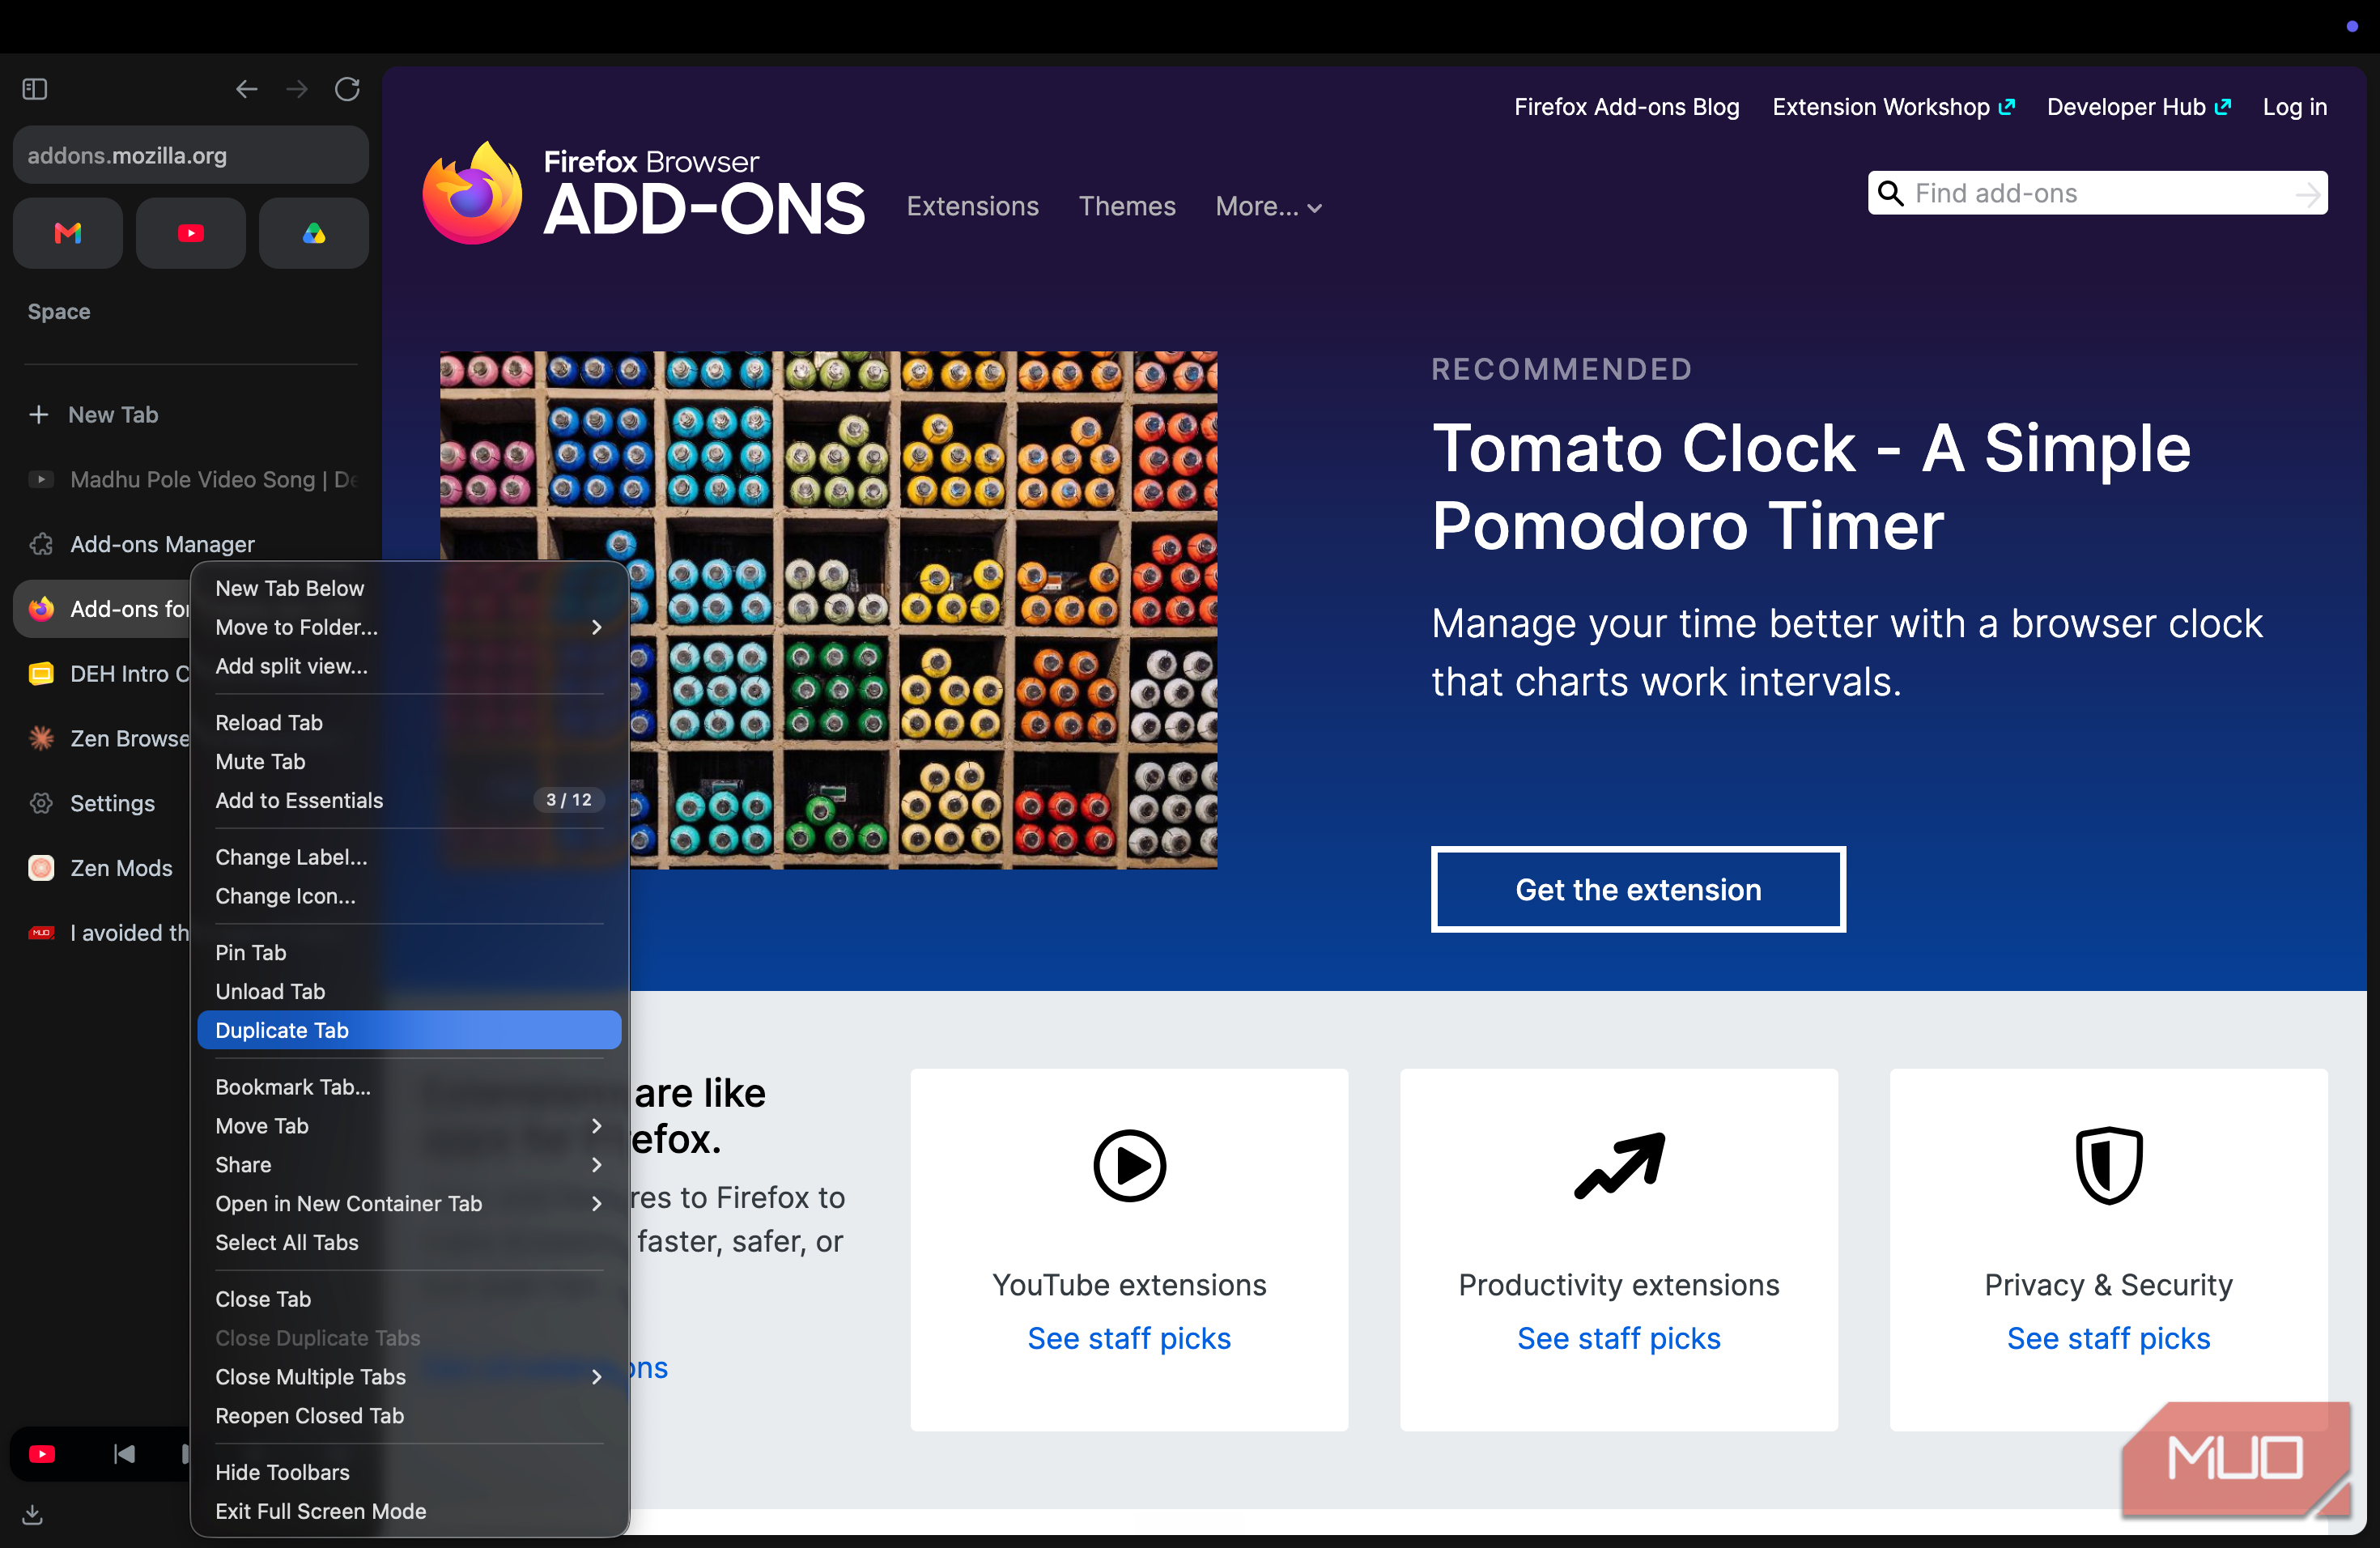The height and width of the screenshot is (1548, 2380).
Task: Open the Extension Workshop link
Action: pos(1893,107)
